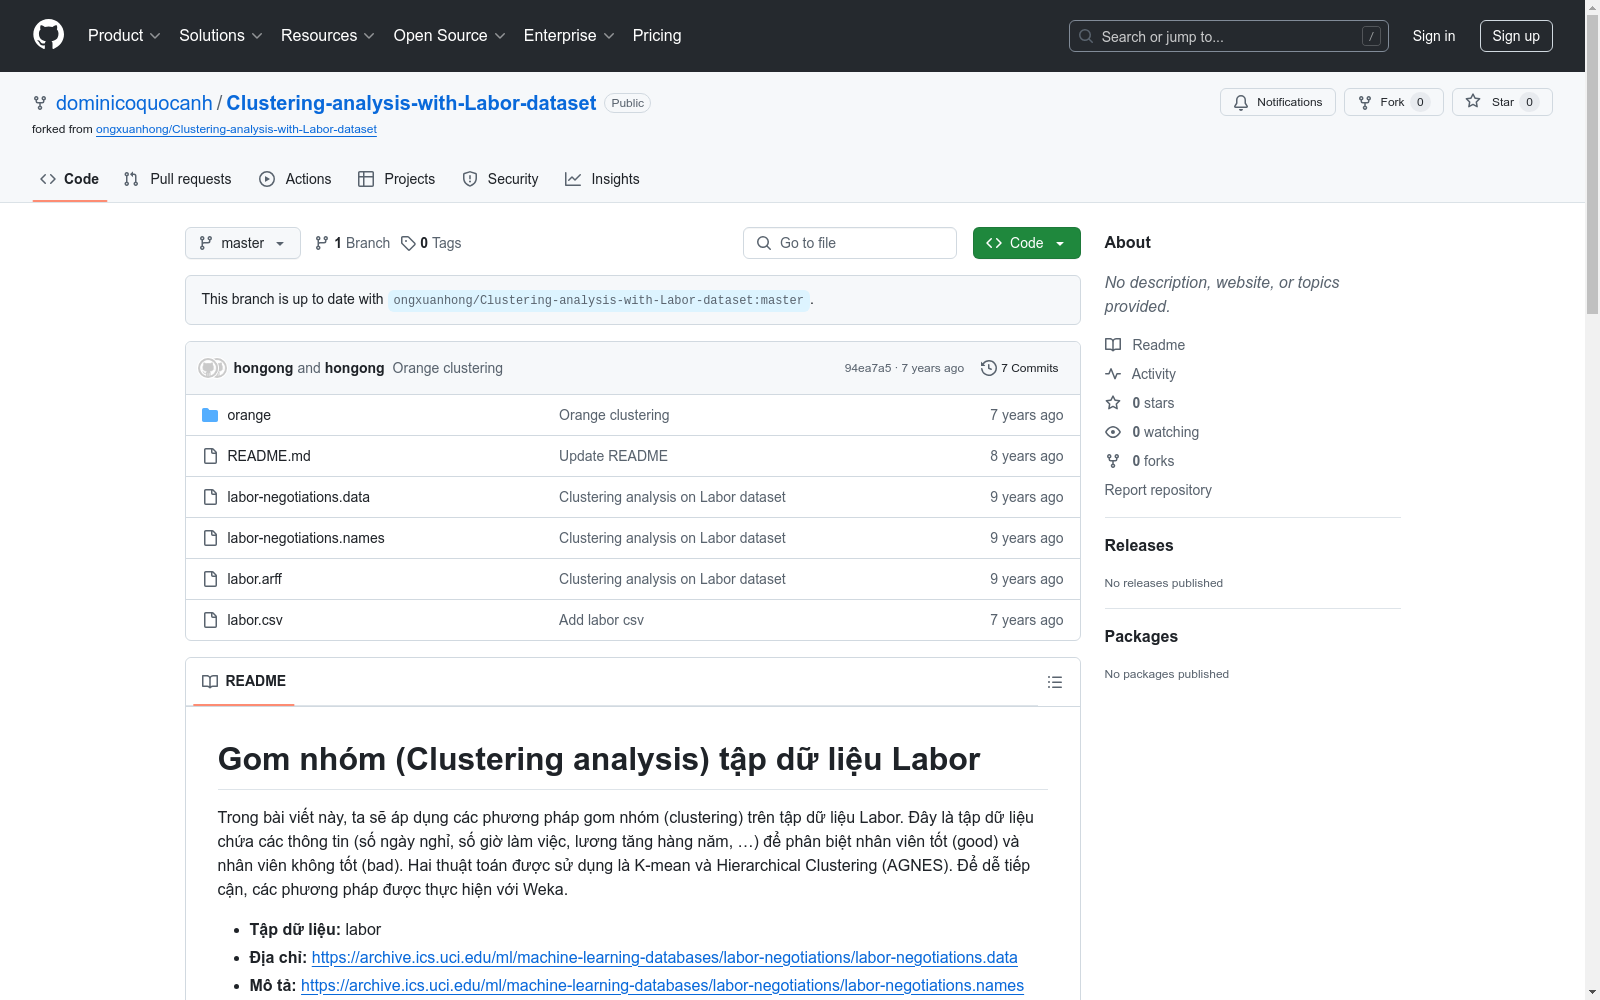1600x1000 pixels.
Task: Click the ongxuanhong master branch label
Action: pyautogui.click(x=598, y=300)
